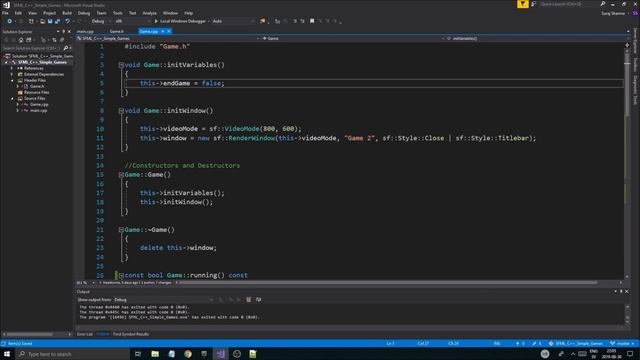
Task: Open the Error List tab
Action: pyautogui.click(x=85, y=334)
